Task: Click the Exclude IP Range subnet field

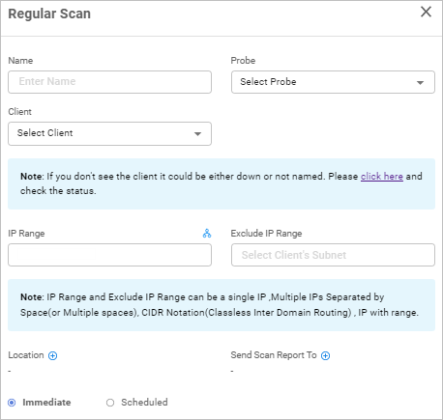Action: 333,255
